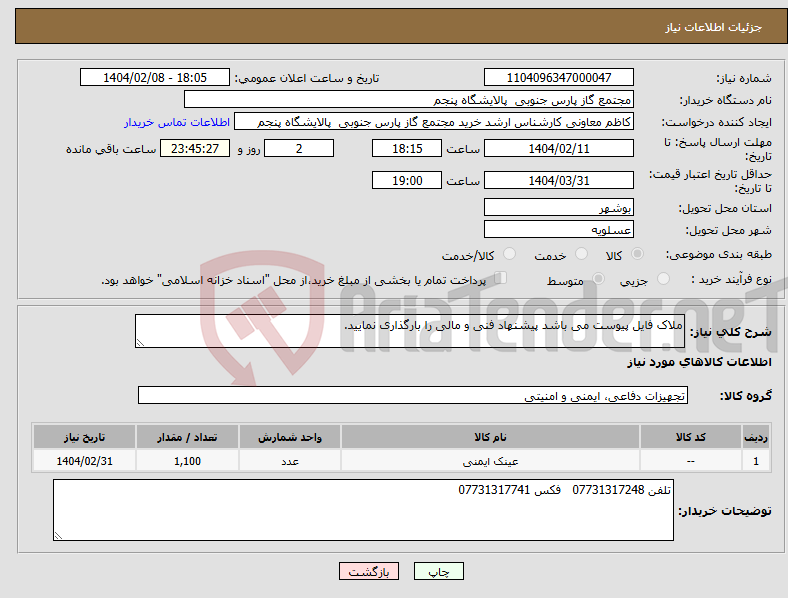Select the جزیی purchase type radio

pyautogui.click(x=663, y=278)
